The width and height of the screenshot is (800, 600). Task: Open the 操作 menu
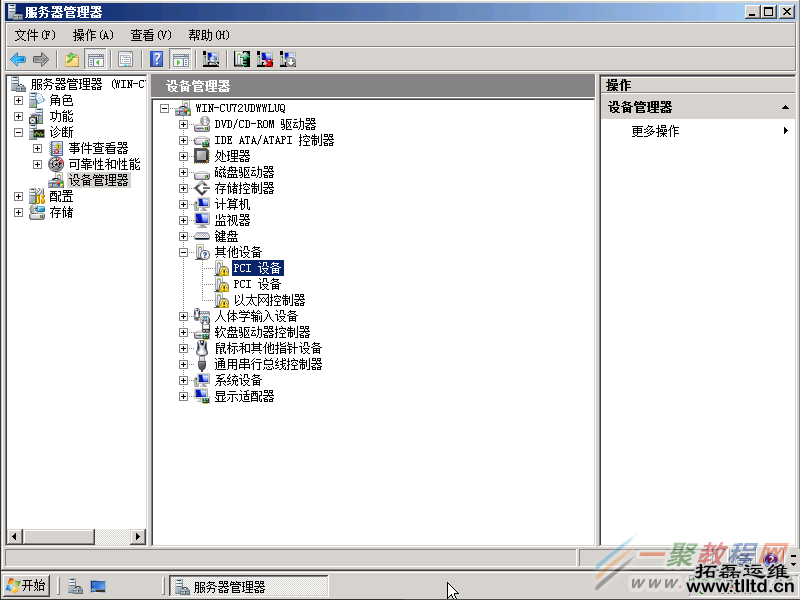[93, 34]
